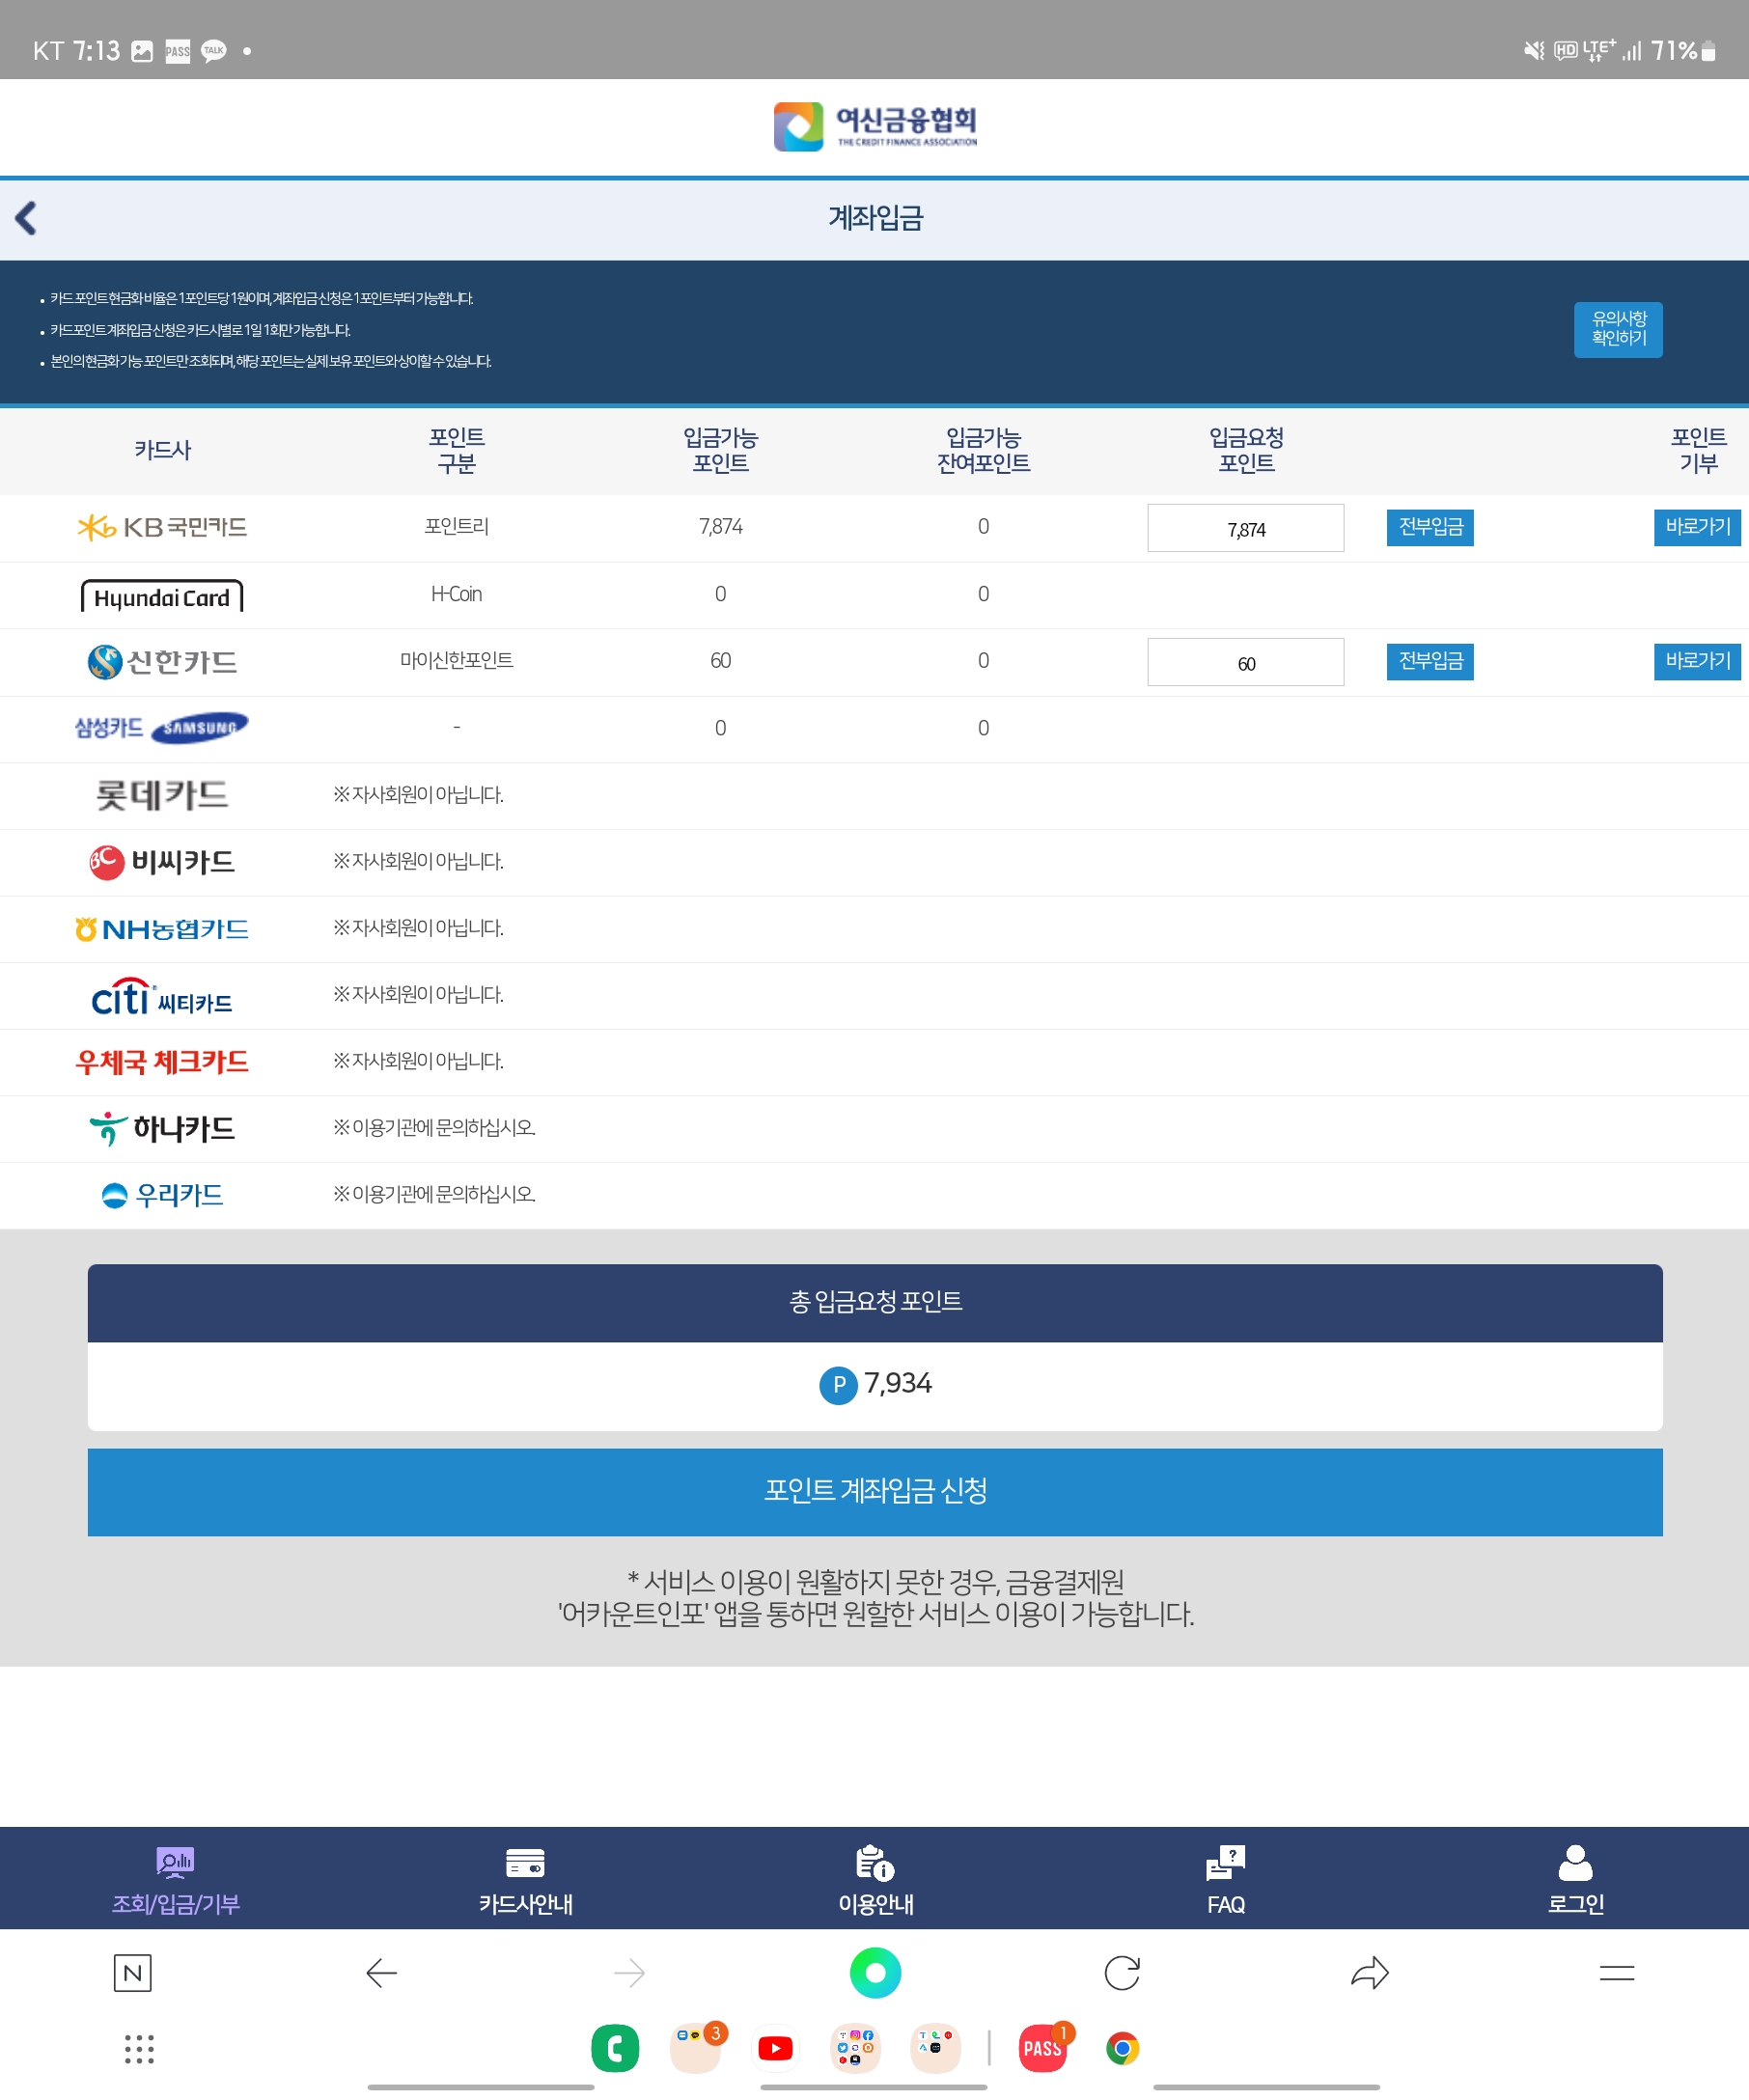The image size is (1749, 2100).
Task: Open 이용안내 tab
Action: coord(875,1880)
